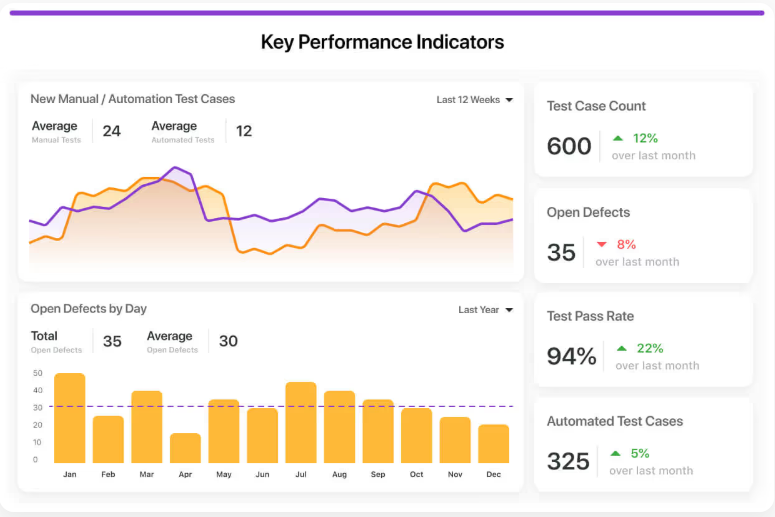
Task: Click the December bar in defects chart
Action: click(x=493, y=444)
